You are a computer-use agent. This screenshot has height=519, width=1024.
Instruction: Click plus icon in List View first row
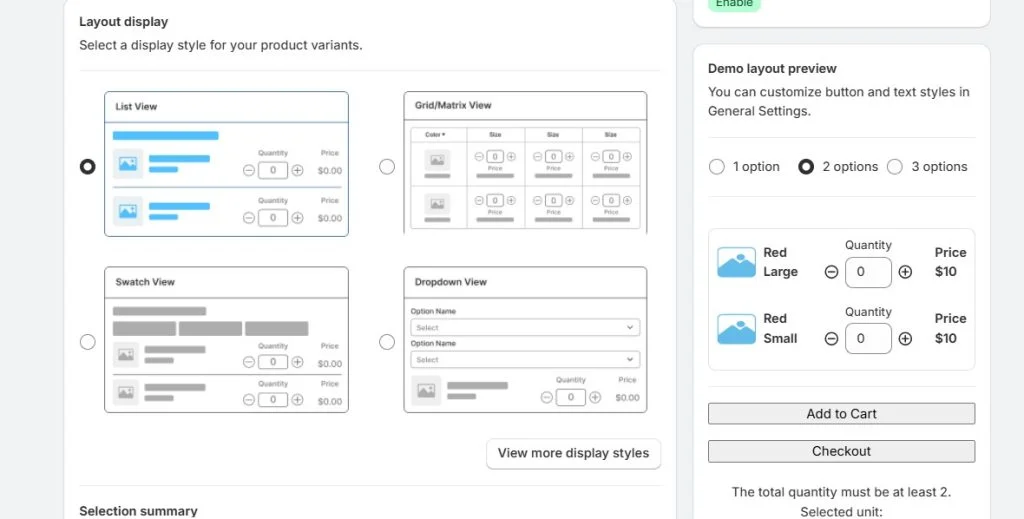tap(297, 170)
